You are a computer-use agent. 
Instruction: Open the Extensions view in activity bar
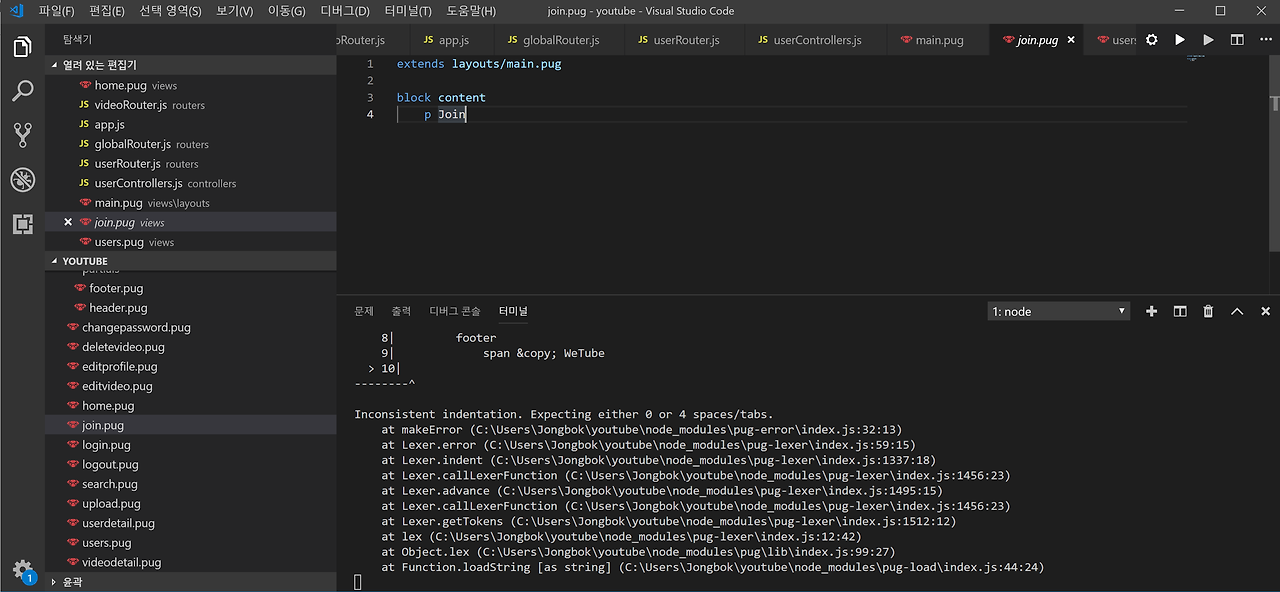tap(22, 224)
